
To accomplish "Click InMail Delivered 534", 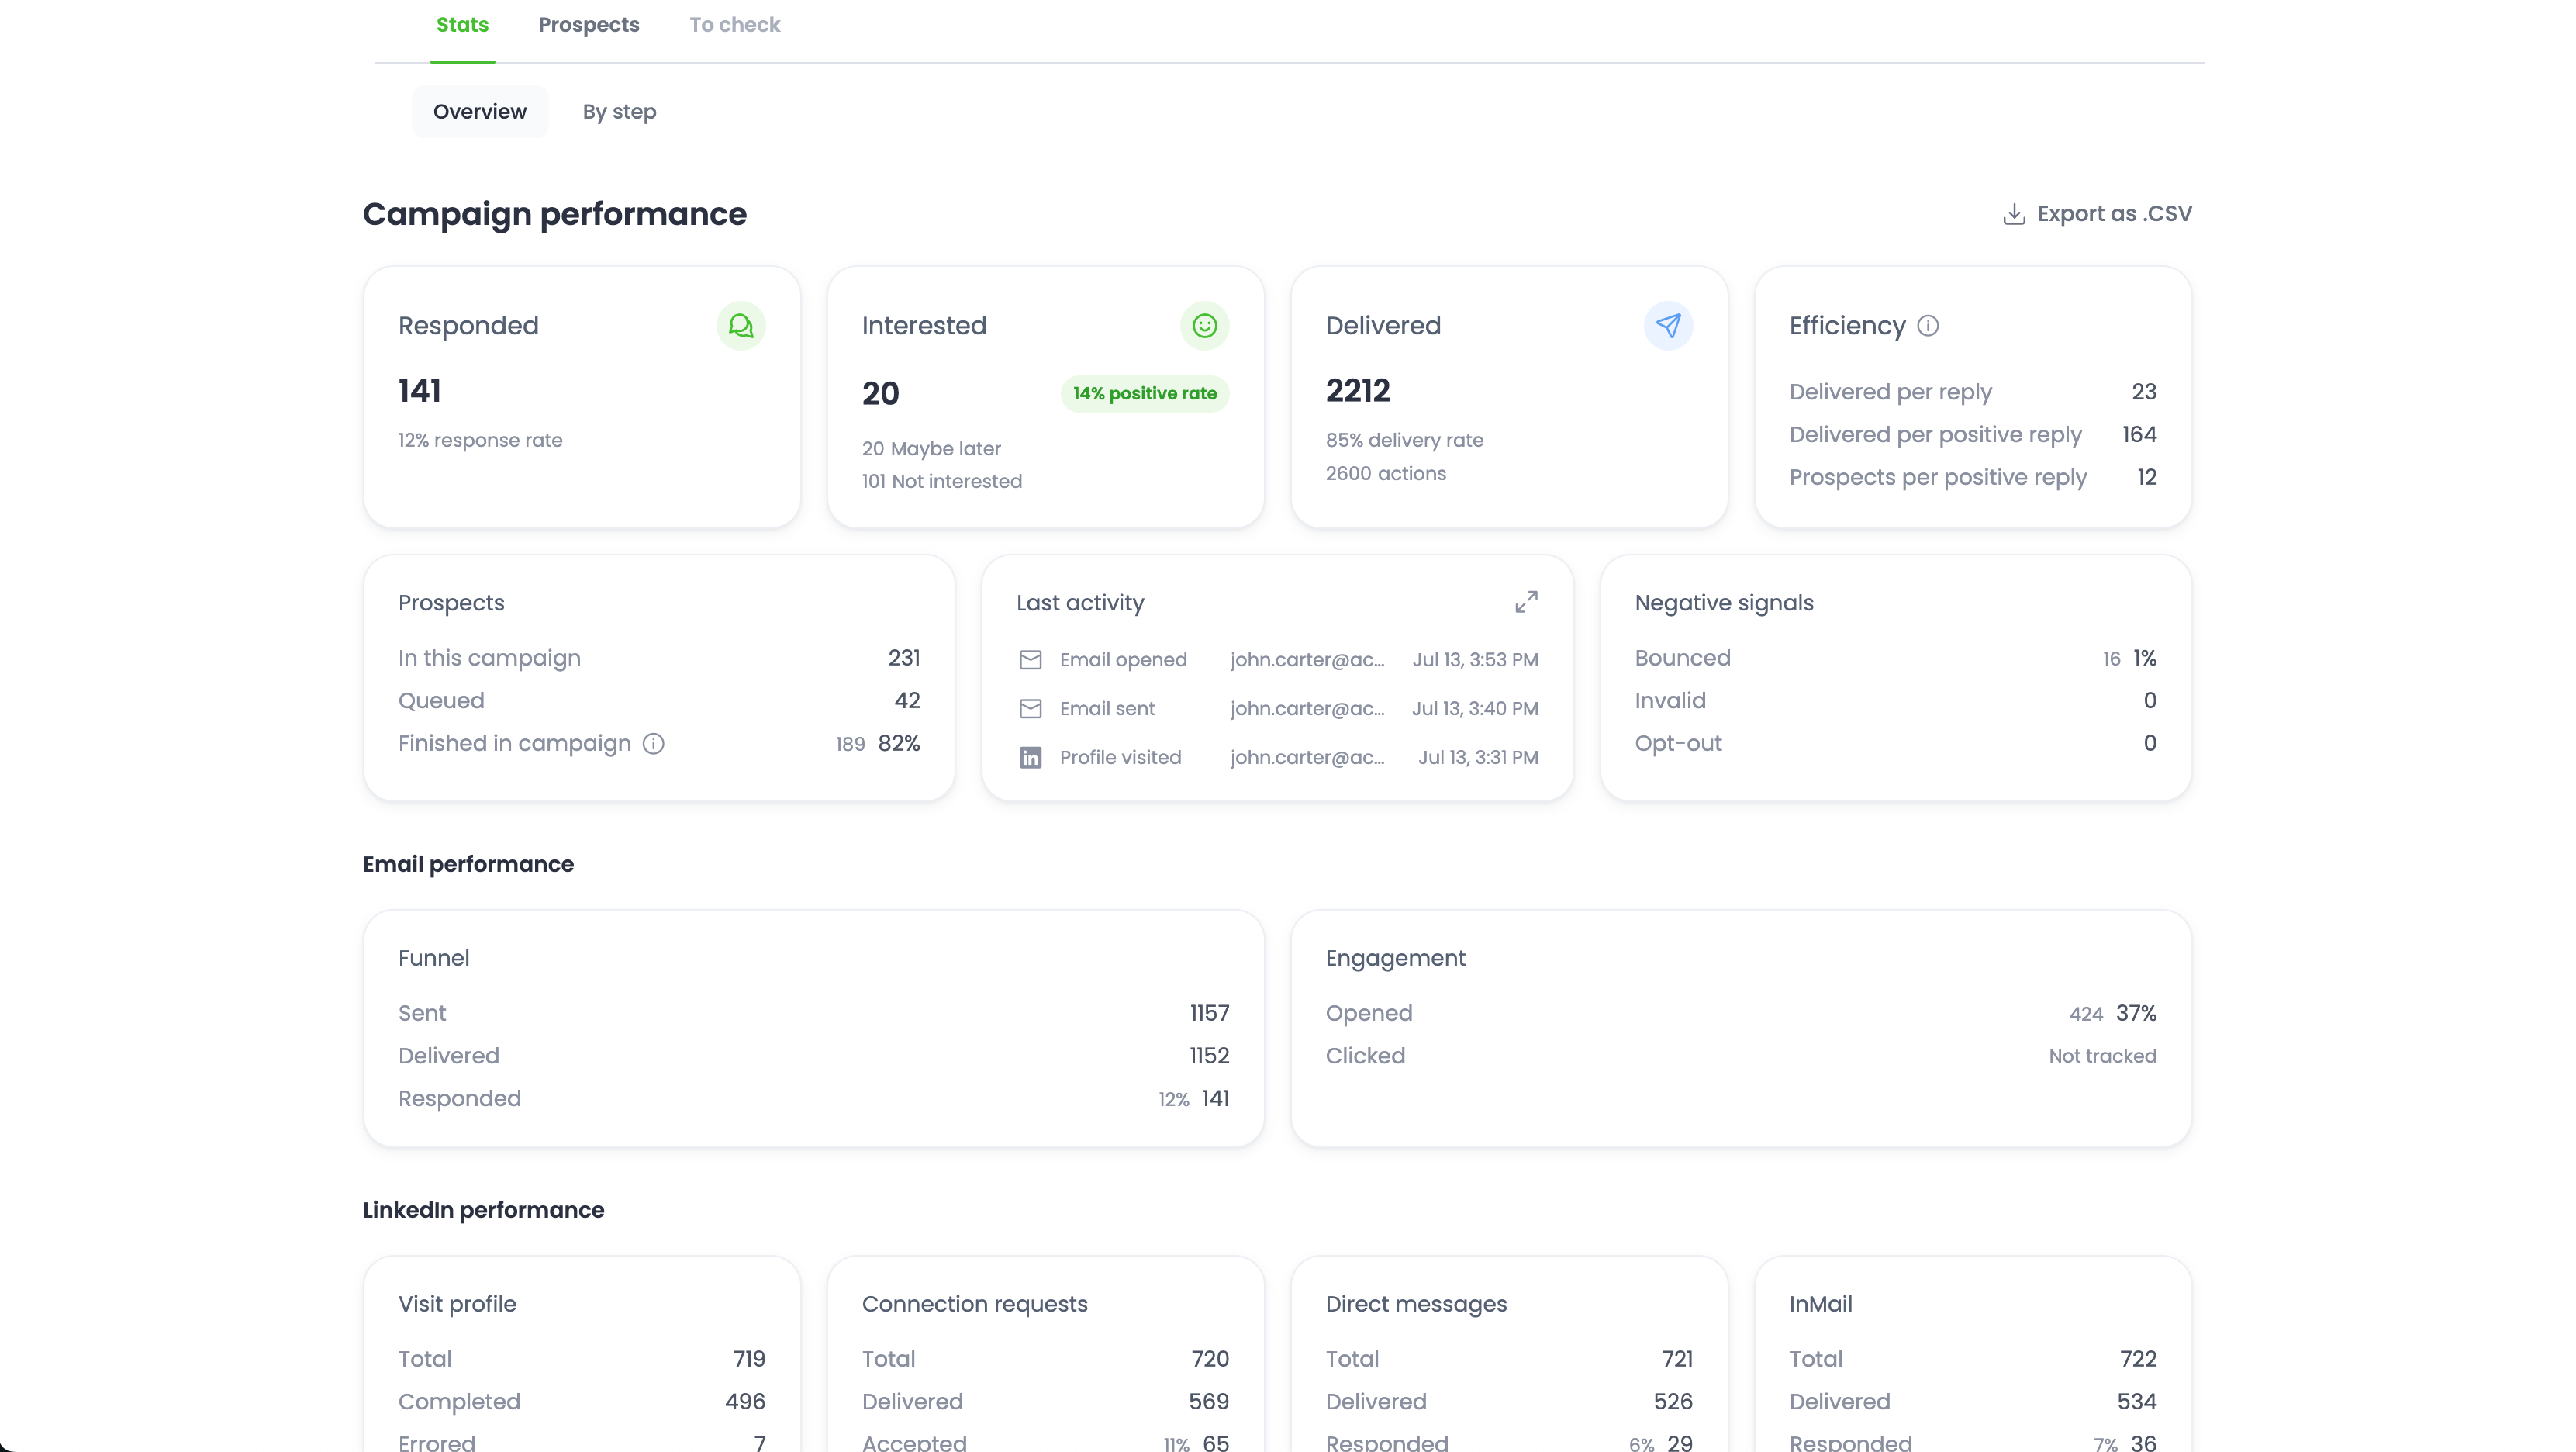I will [2136, 1402].
